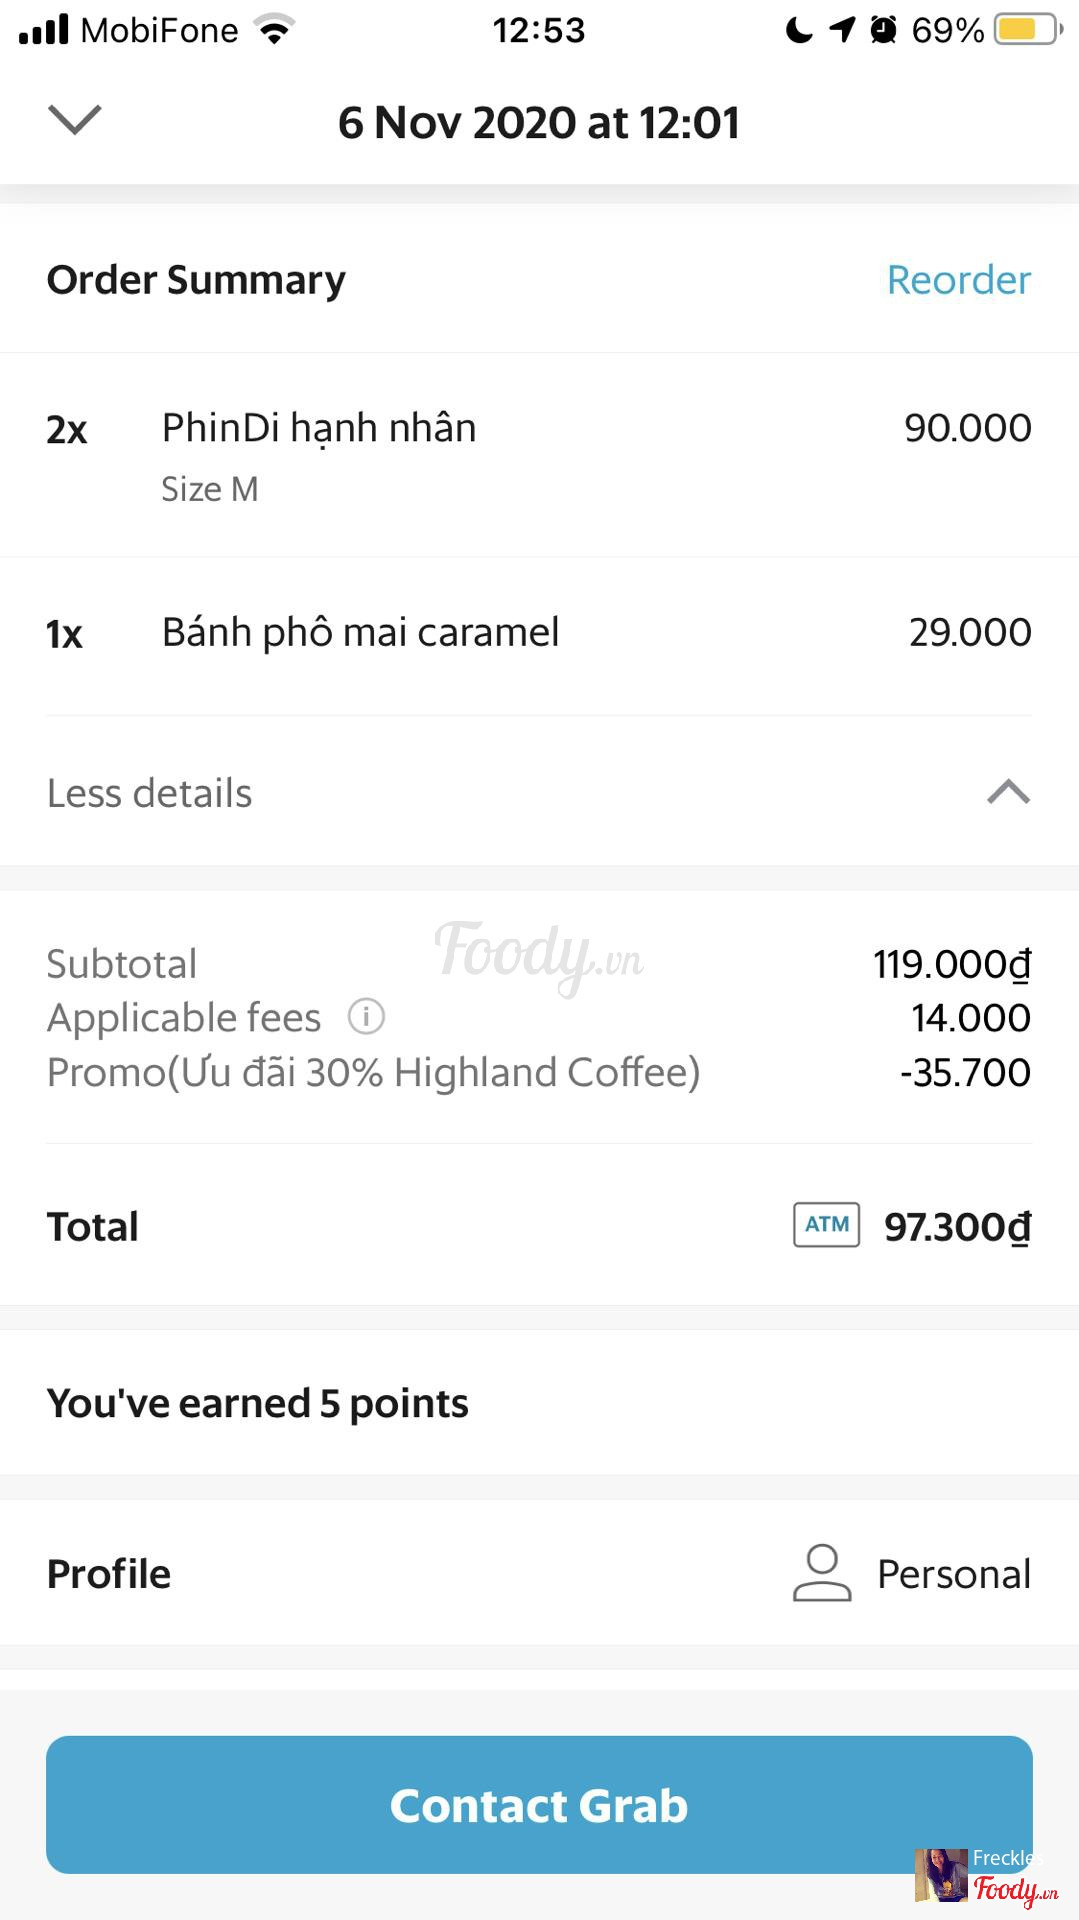The width and height of the screenshot is (1079, 1920).
Task: Collapse the order screen with down chevron
Action: [x=75, y=120]
